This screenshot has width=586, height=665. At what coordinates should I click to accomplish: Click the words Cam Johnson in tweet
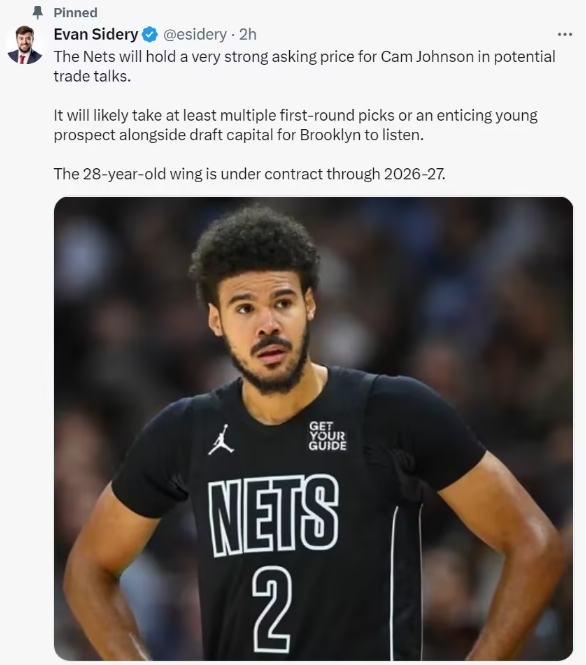[x=427, y=57]
